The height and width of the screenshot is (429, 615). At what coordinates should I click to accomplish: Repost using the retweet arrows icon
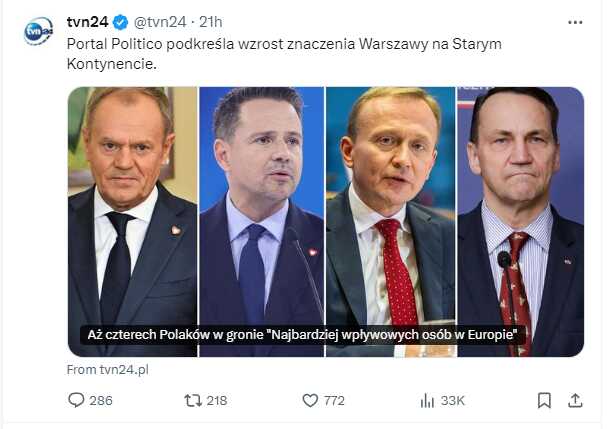193,400
